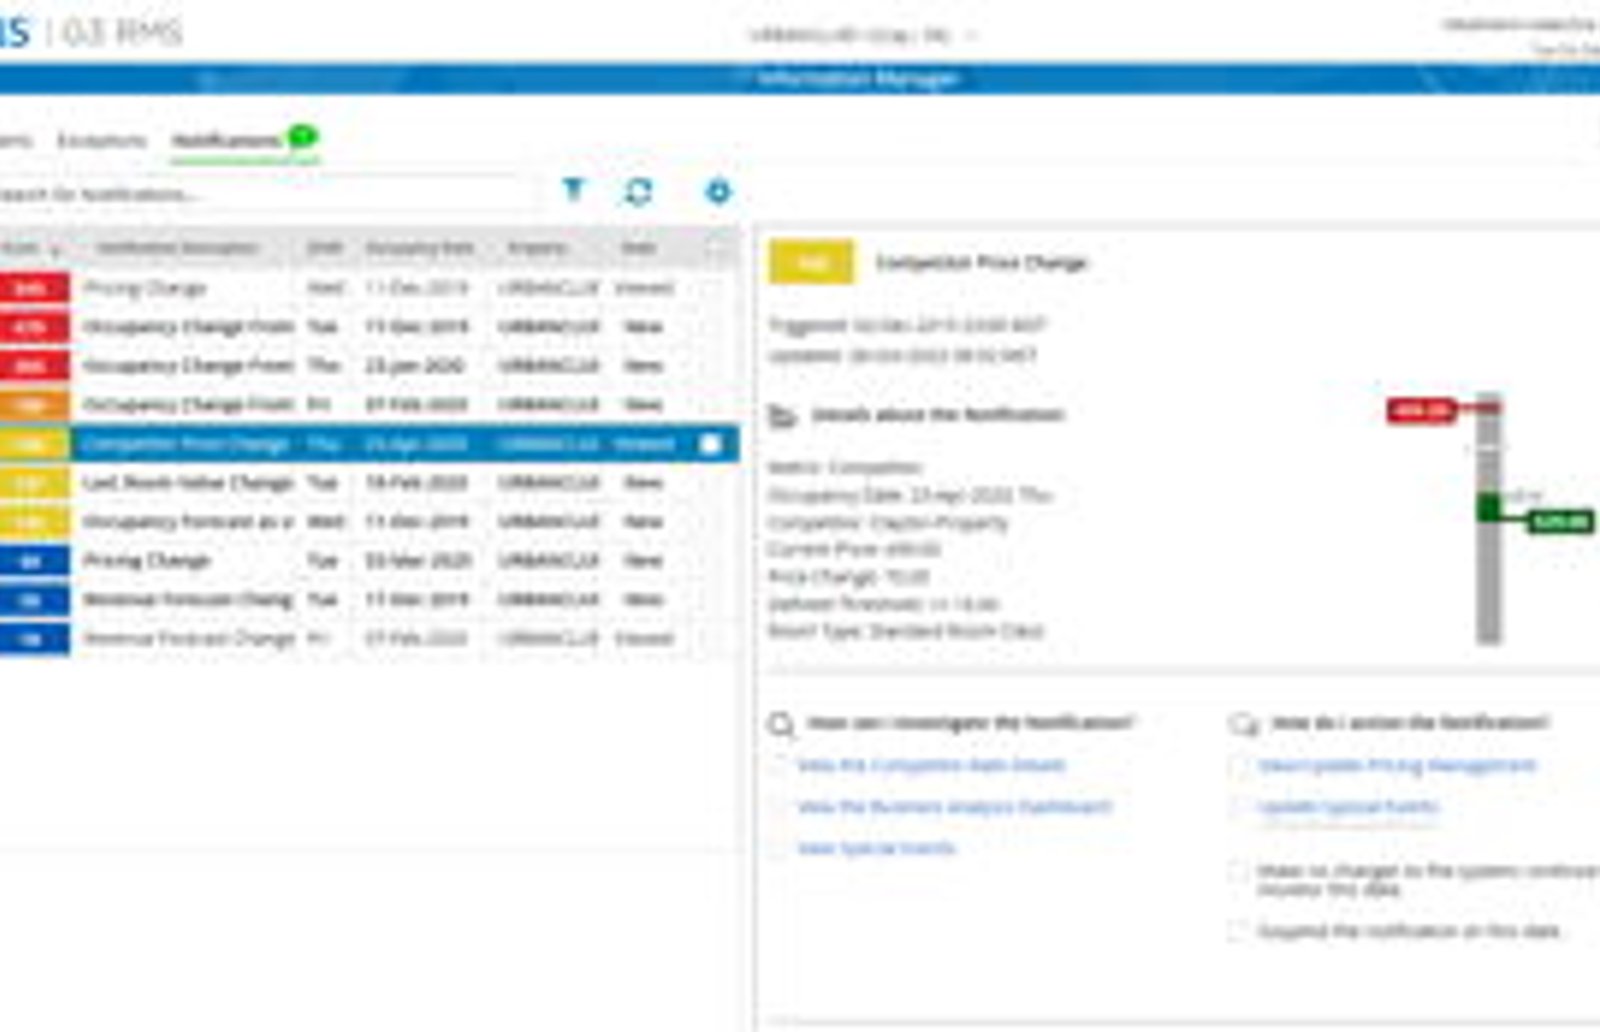Check the make no changes option checkbox

point(1239,871)
